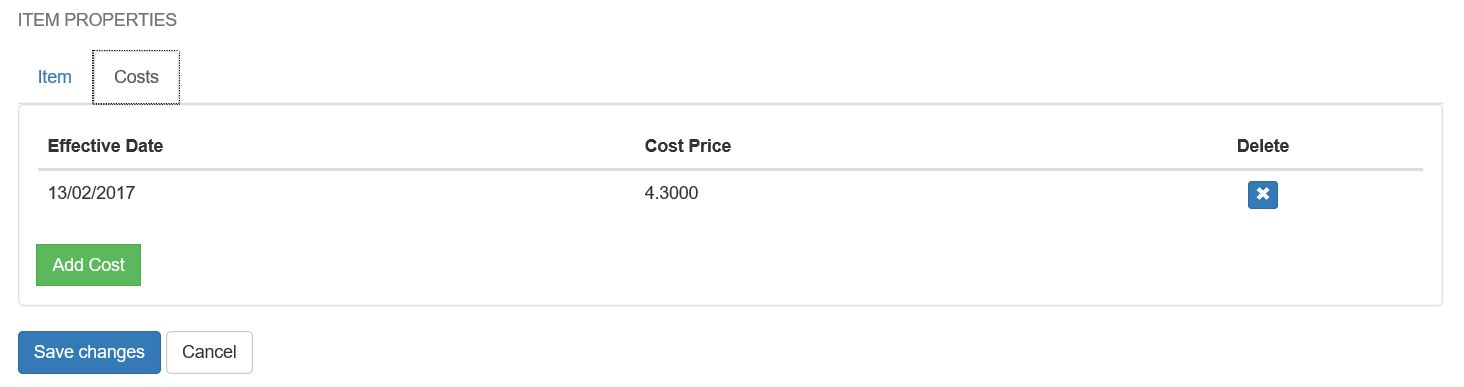Select the Costs tab
The image size is (1464, 387).
pyautogui.click(x=136, y=77)
